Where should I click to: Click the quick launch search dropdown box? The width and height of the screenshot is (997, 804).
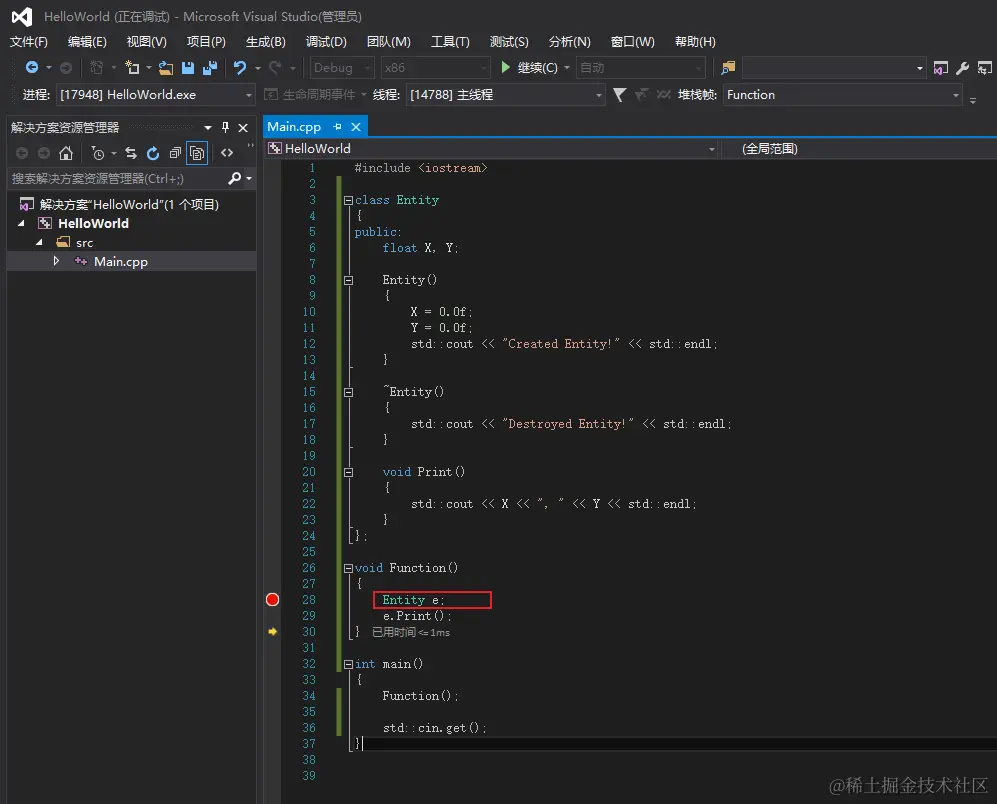tap(834, 67)
